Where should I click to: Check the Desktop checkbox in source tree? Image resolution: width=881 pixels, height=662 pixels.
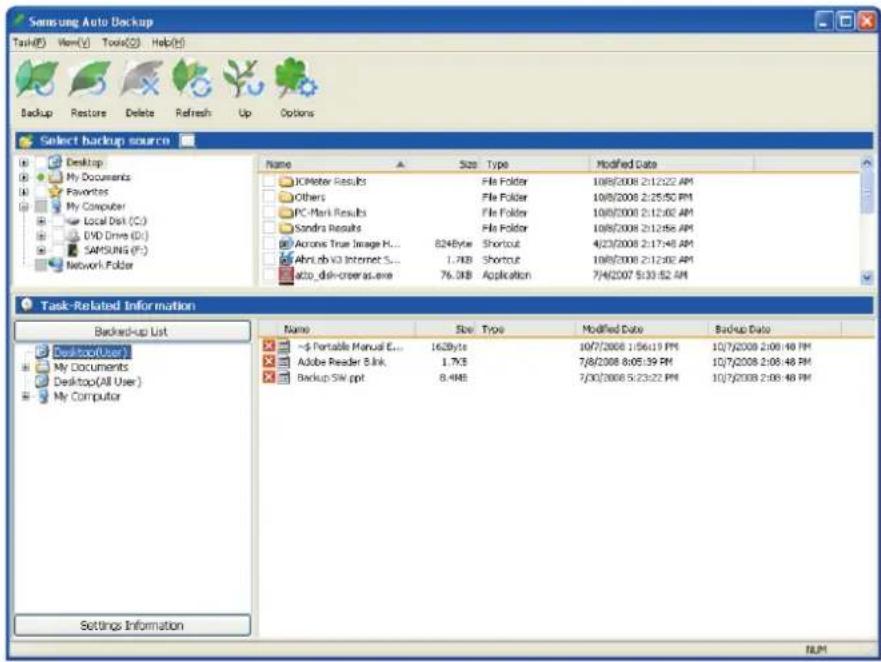tap(41, 162)
